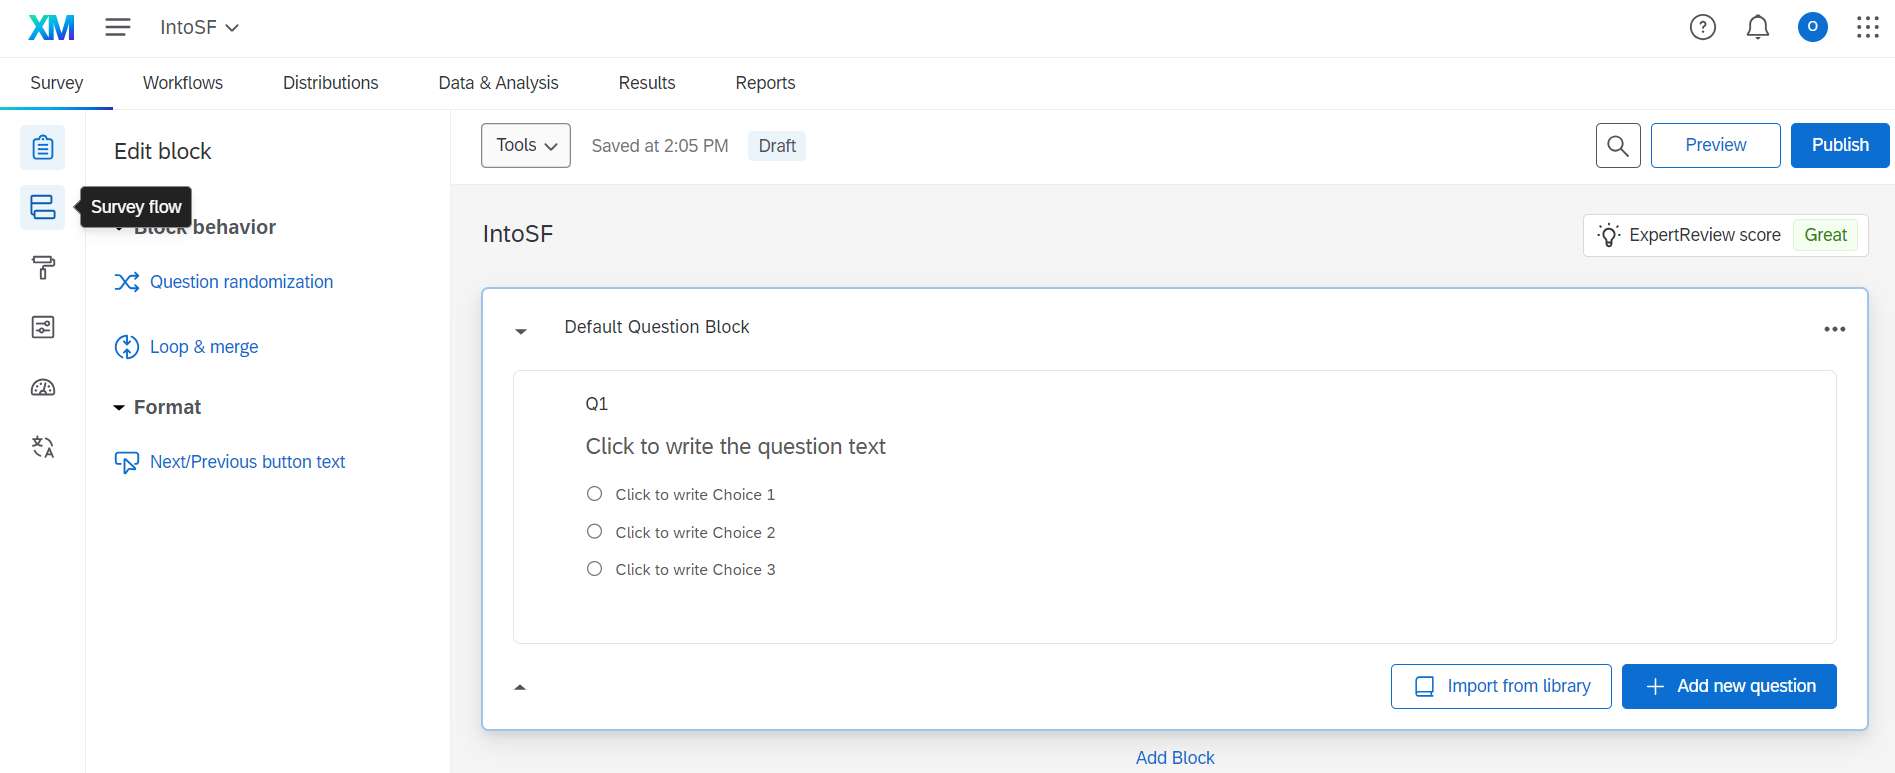Open the help question mark icon

click(x=1703, y=27)
